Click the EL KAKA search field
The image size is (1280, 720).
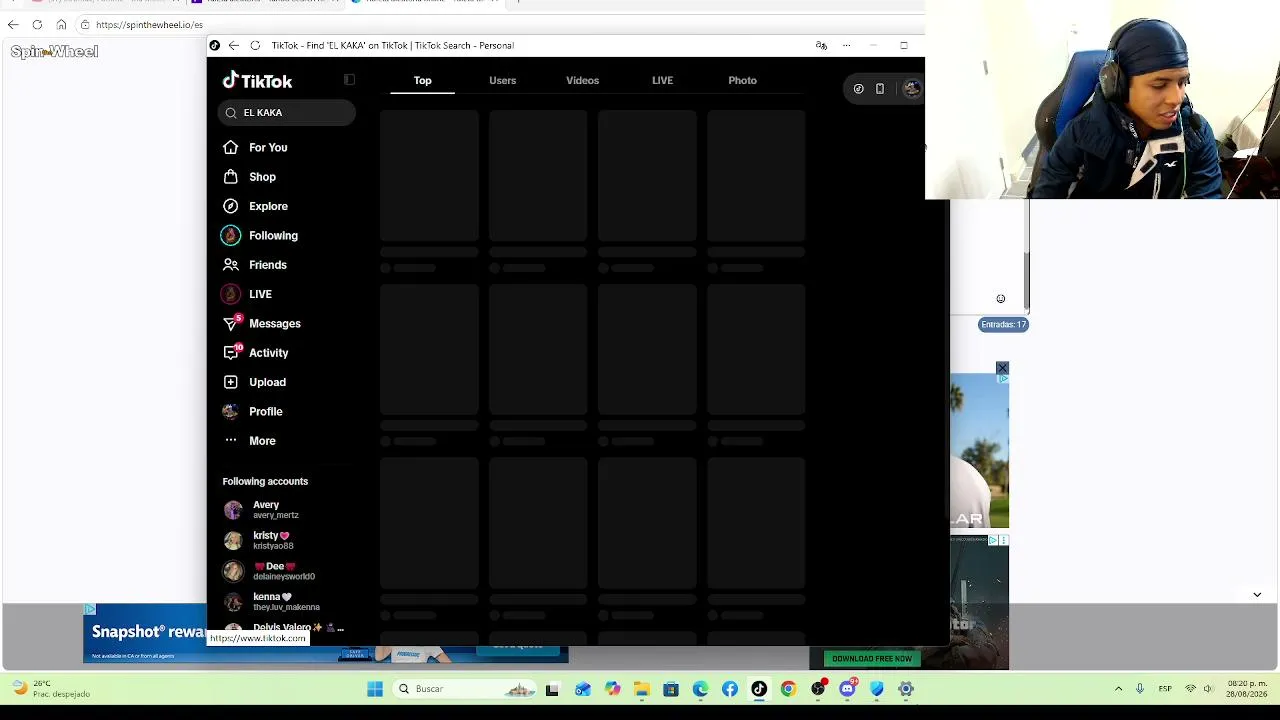pos(287,113)
